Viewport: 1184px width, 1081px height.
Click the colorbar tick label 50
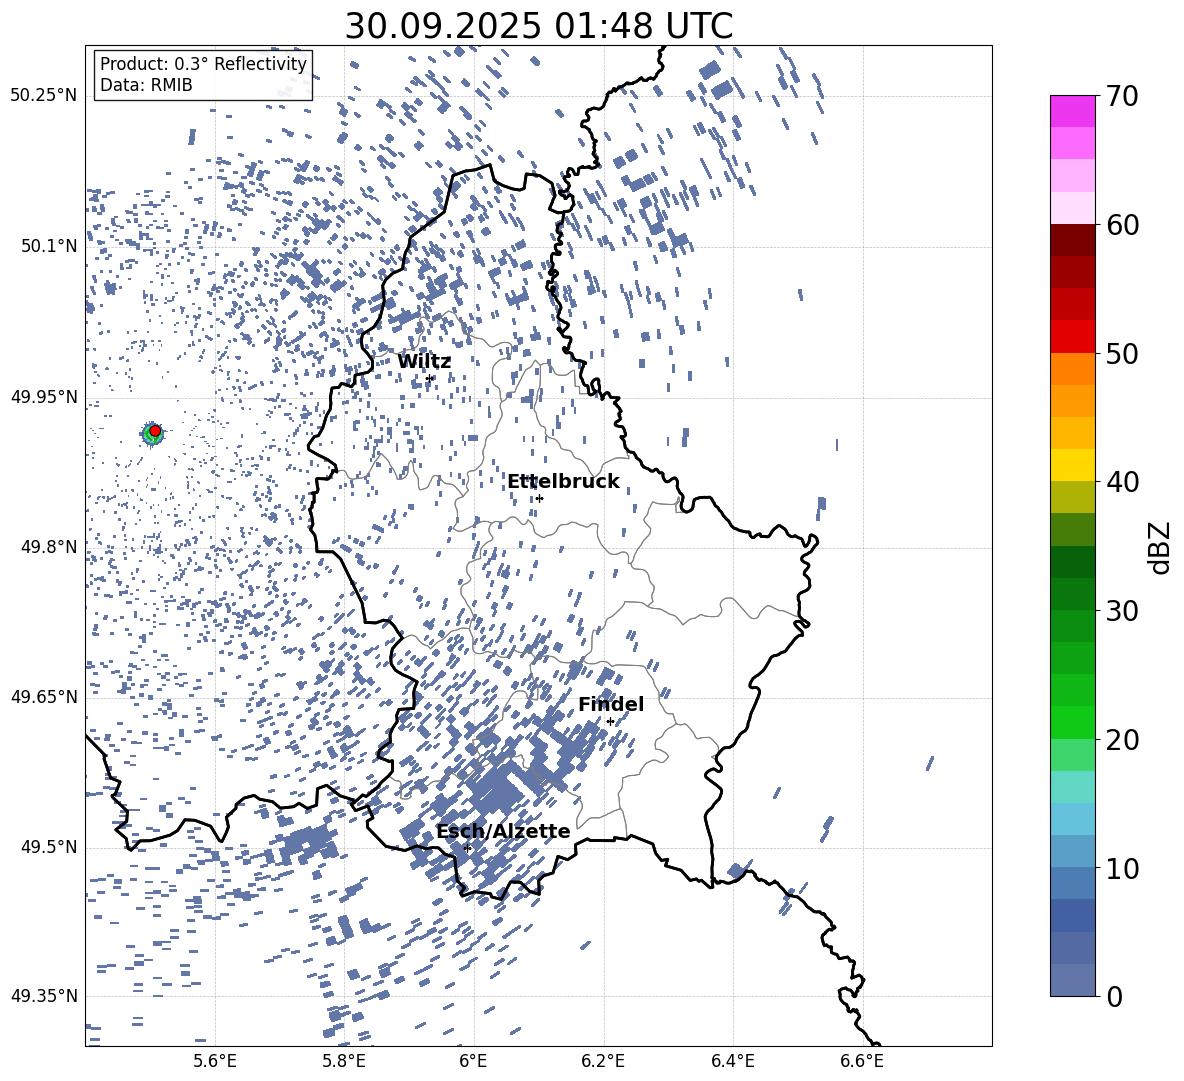click(x=1122, y=353)
